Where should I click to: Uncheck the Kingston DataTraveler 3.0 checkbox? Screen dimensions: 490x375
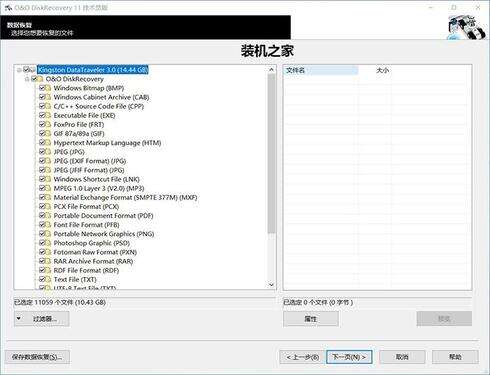pyautogui.click(x=26, y=69)
